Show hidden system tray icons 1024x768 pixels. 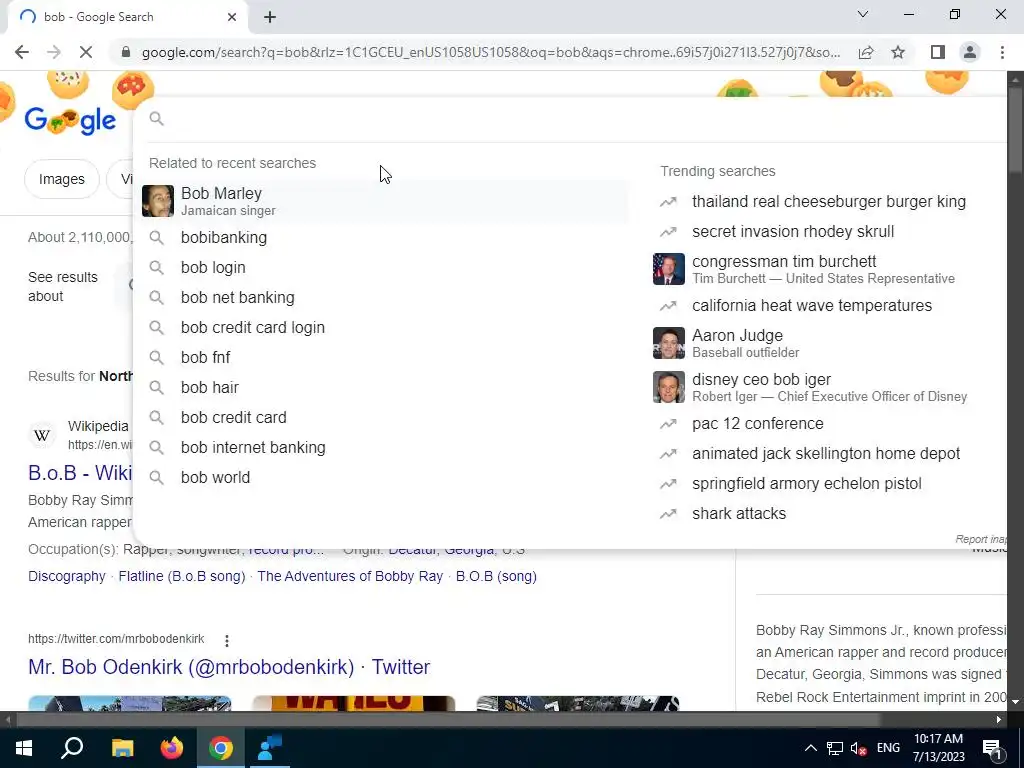810,748
